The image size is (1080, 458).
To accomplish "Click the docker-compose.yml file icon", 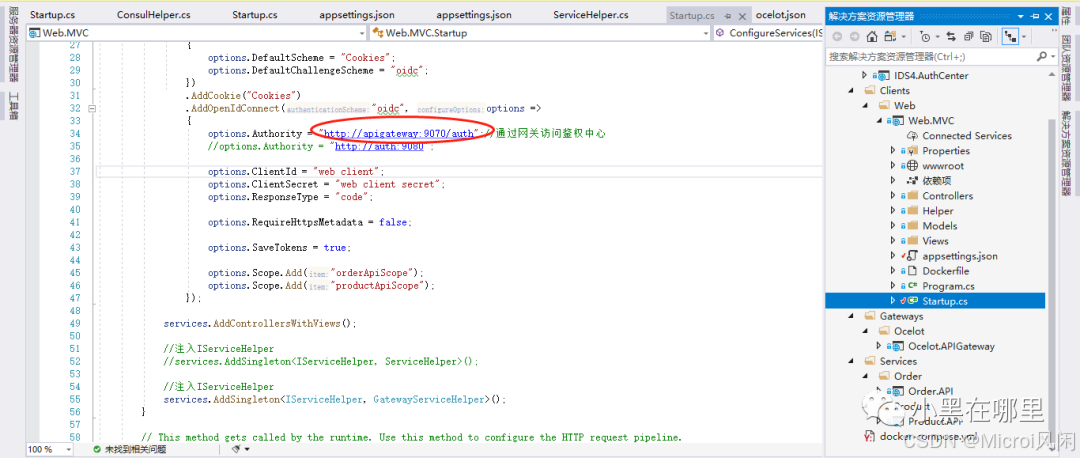I will pos(870,436).
